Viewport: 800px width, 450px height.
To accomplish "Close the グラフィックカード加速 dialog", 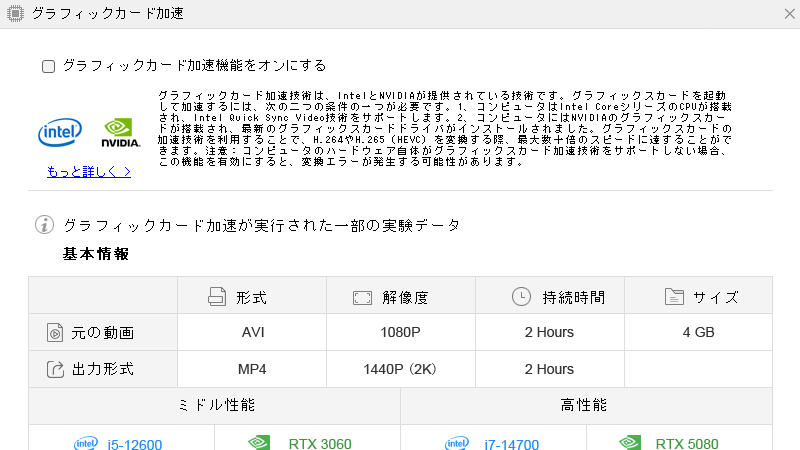I will tap(787, 12).
